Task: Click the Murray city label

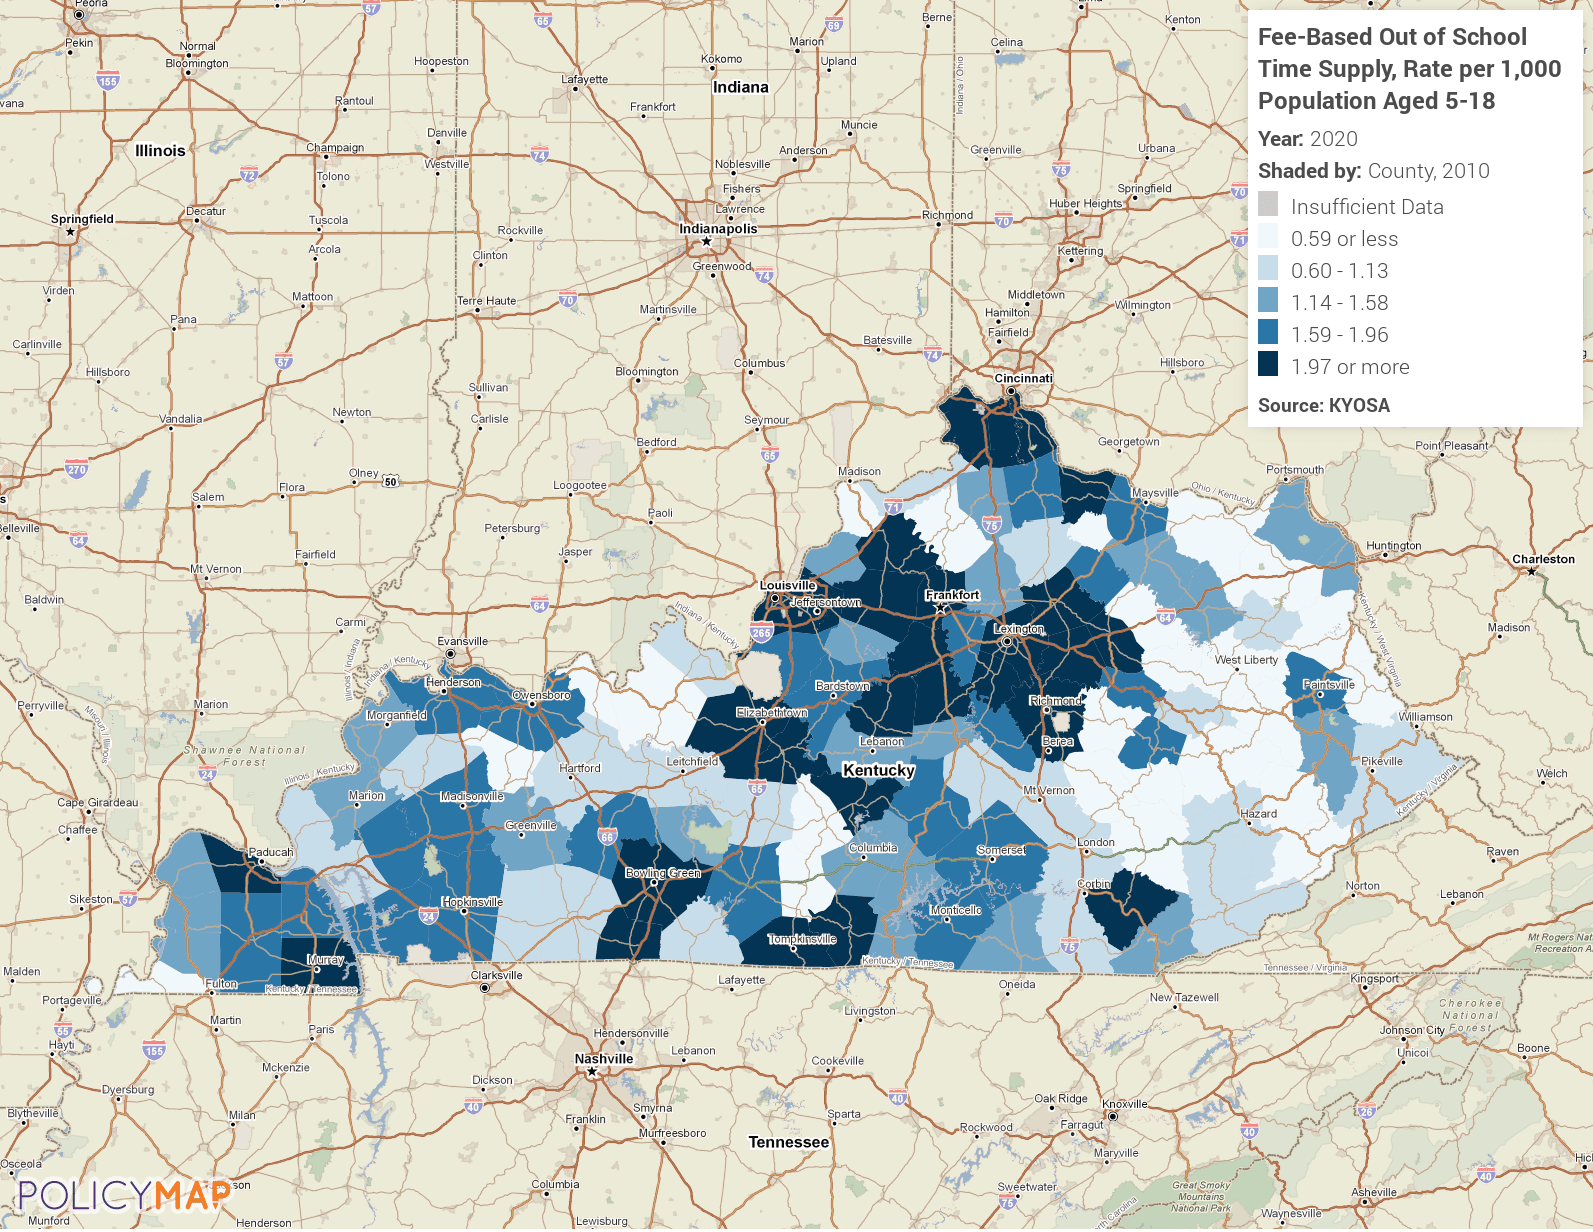Action: pyautogui.click(x=325, y=960)
